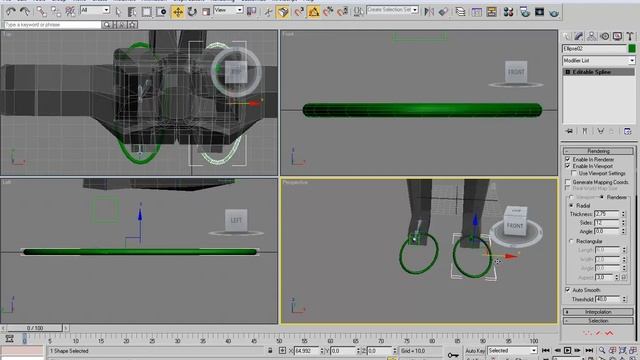Activate the Select and Rotate tool
The image size is (640, 360).
[192, 11]
